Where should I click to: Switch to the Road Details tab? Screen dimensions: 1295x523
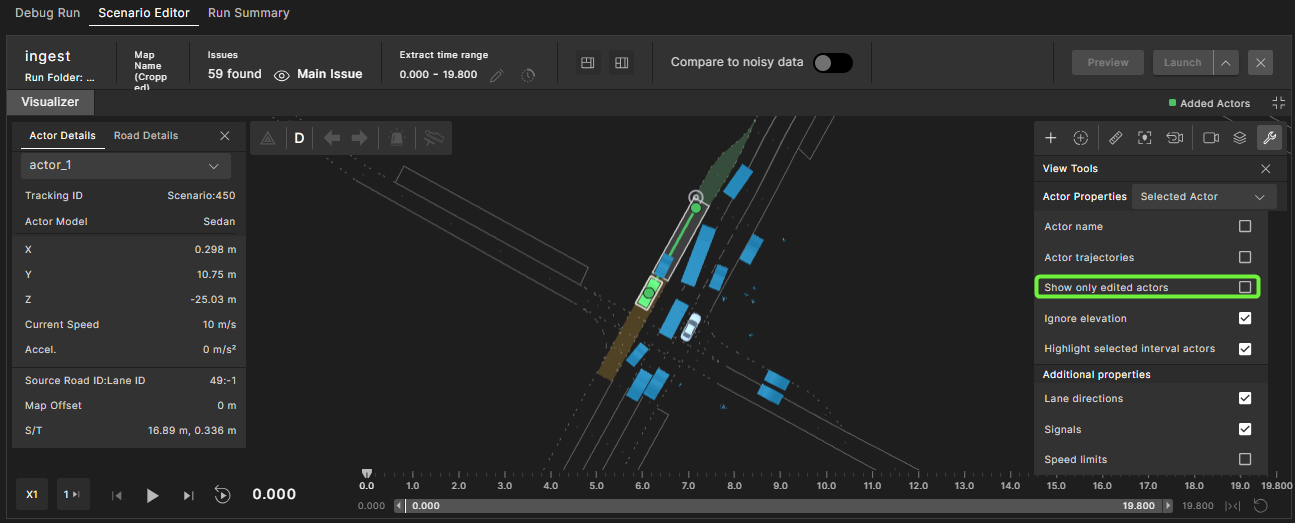tap(146, 136)
